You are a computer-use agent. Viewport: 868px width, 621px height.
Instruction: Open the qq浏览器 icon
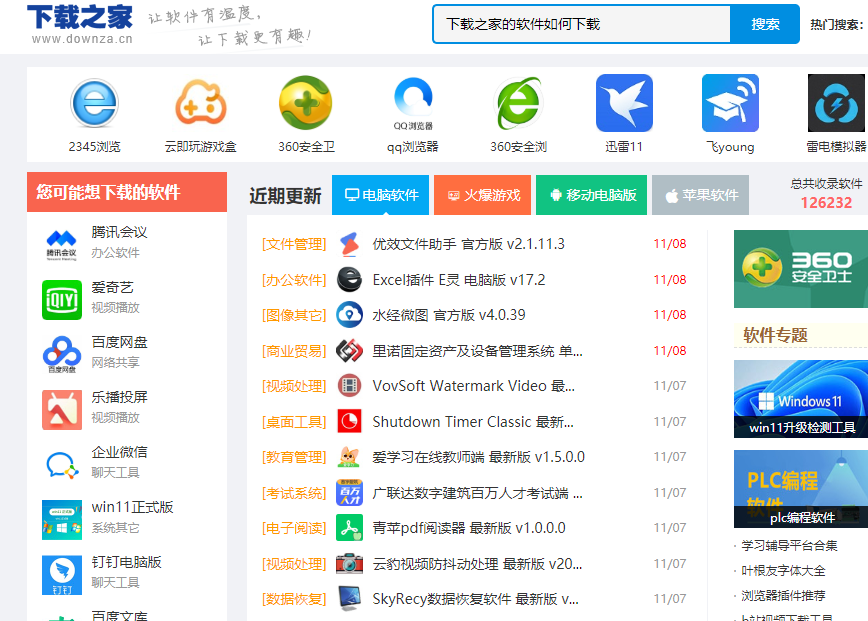pos(413,104)
